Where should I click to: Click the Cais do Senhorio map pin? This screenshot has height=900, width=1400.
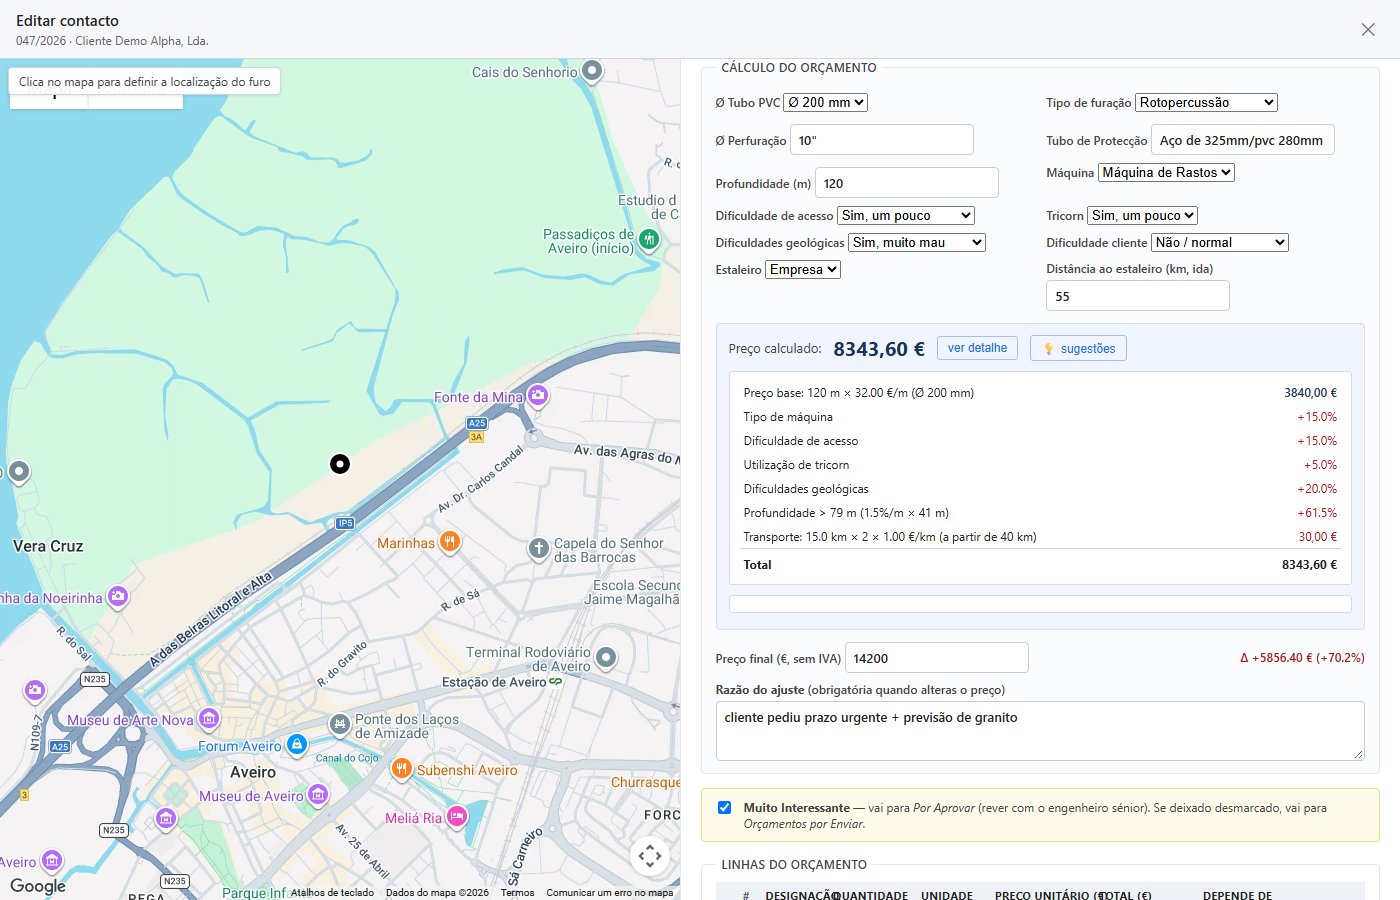592,71
